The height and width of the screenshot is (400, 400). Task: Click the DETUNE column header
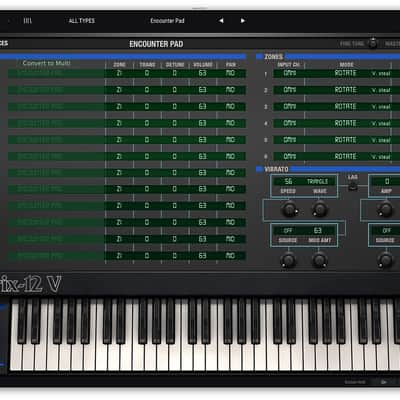click(x=175, y=65)
